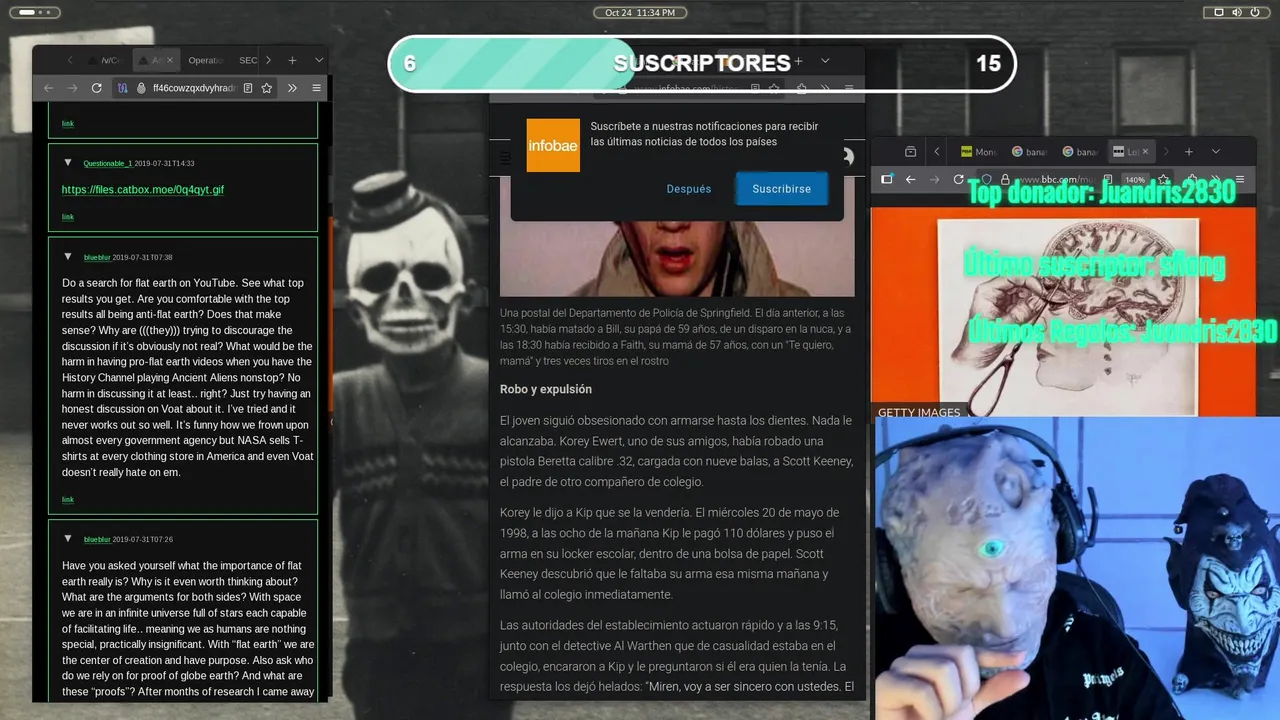The image size is (1280, 720).
Task: Go back in the left onion-site browser
Action: [48, 88]
